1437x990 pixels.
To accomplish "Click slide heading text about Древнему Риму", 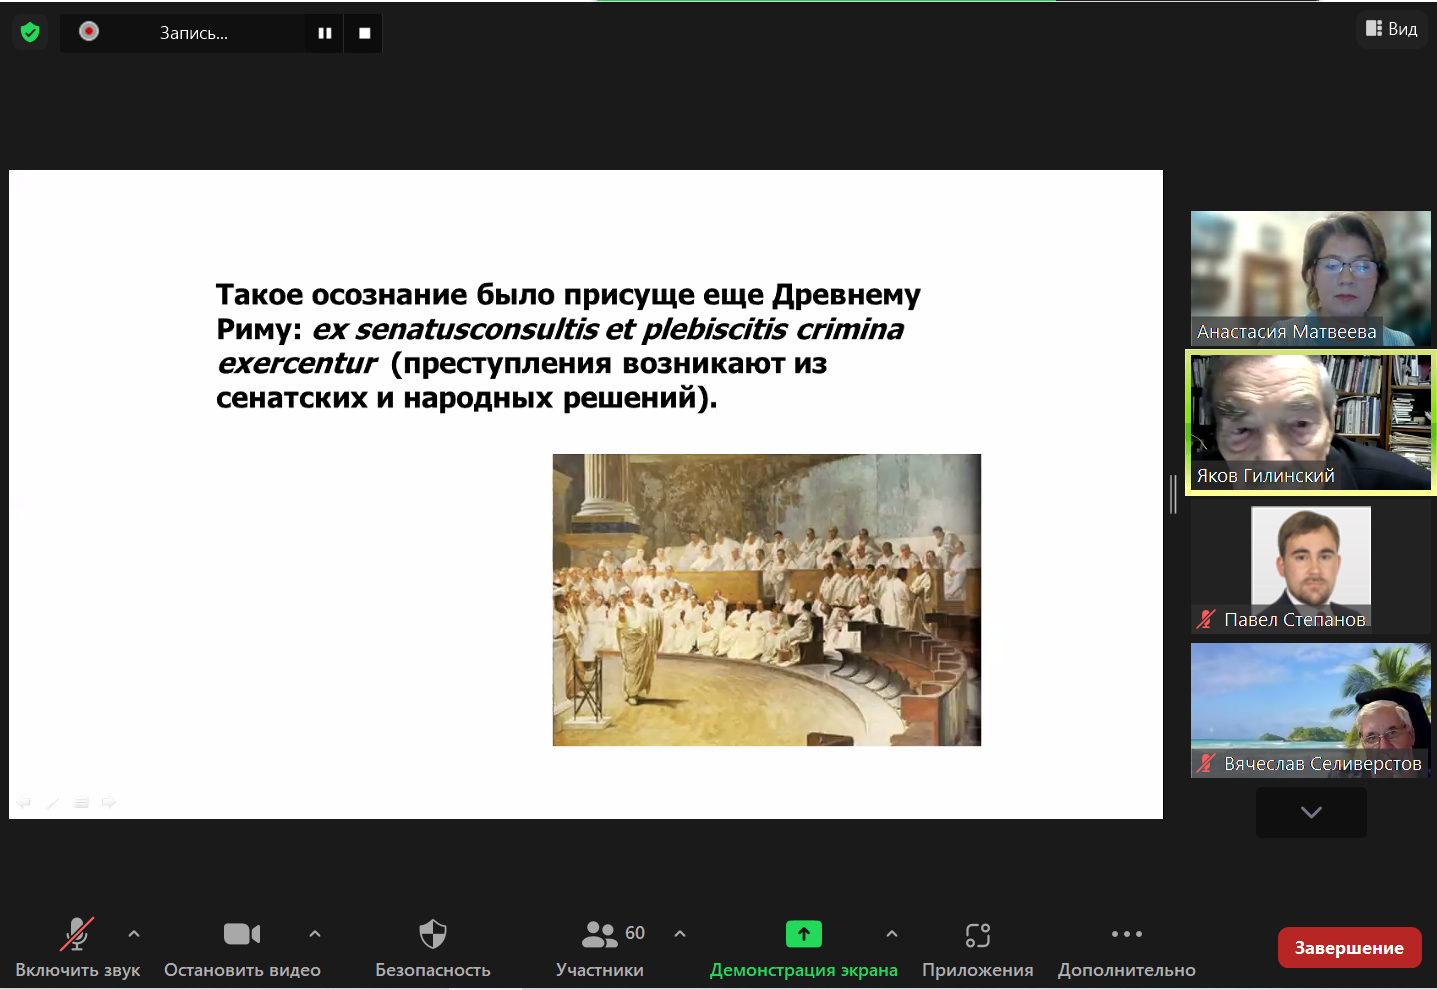I will click(568, 346).
